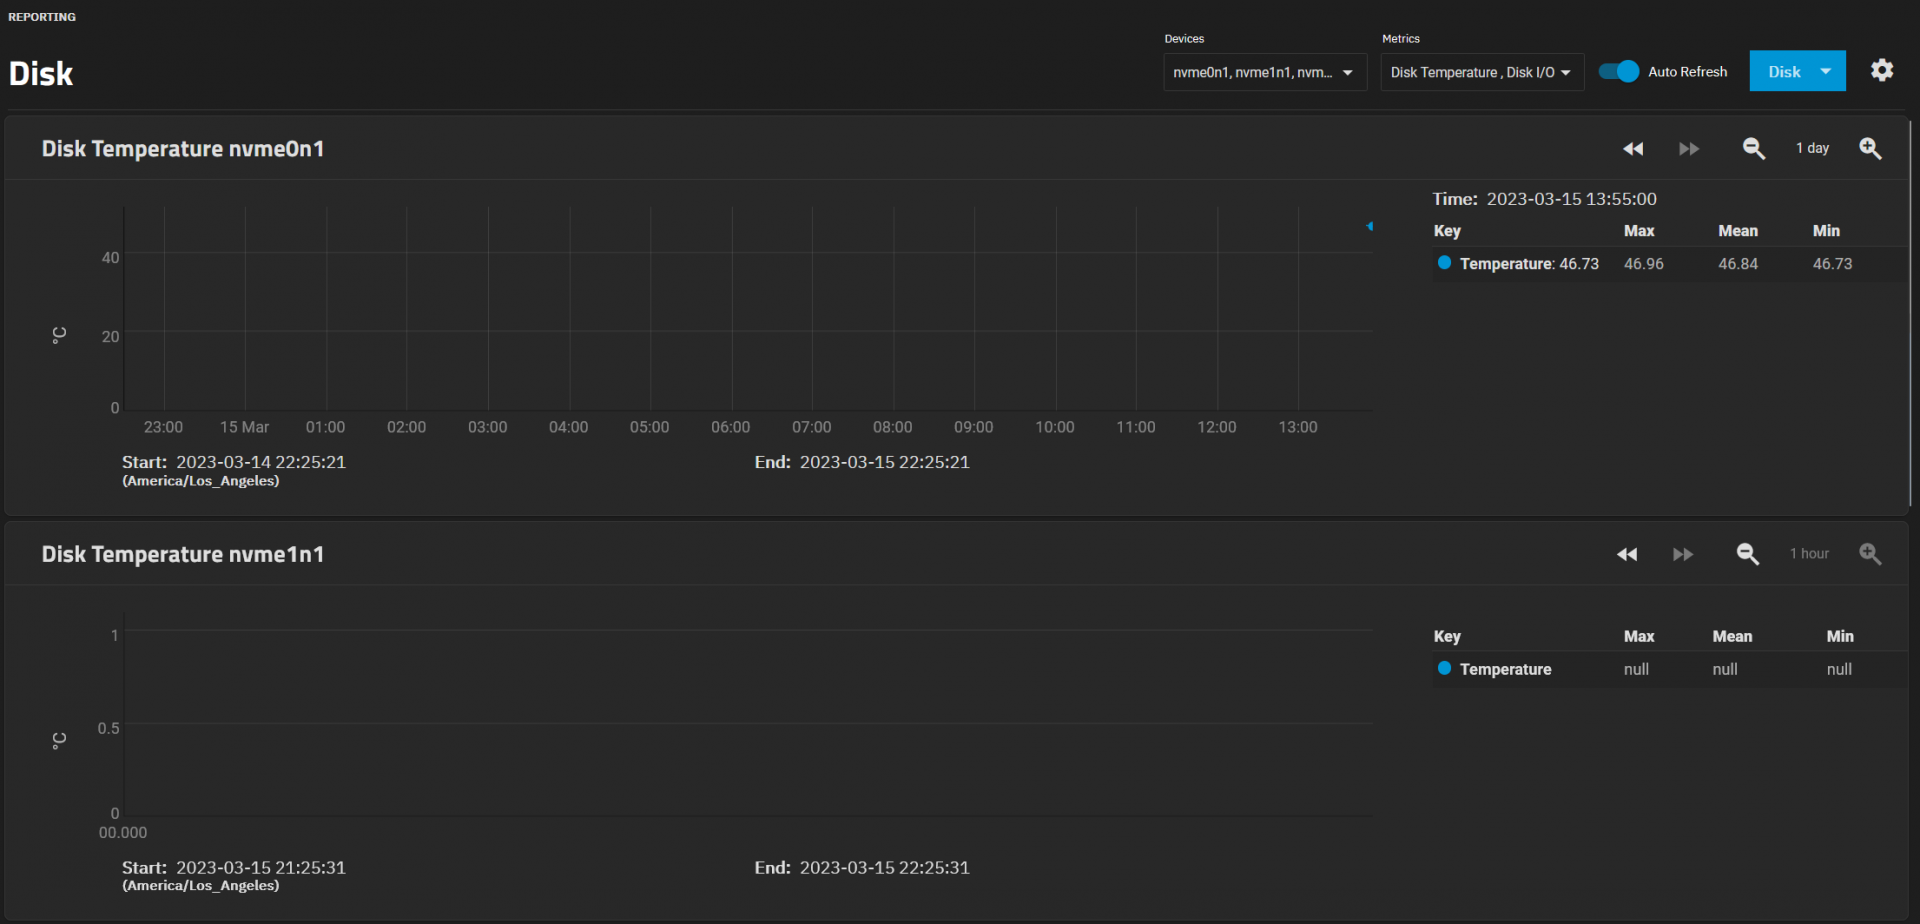The image size is (1920, 924).
Task: Click the '1 day' timeframe label
Action: click(x=1812, y=148)
